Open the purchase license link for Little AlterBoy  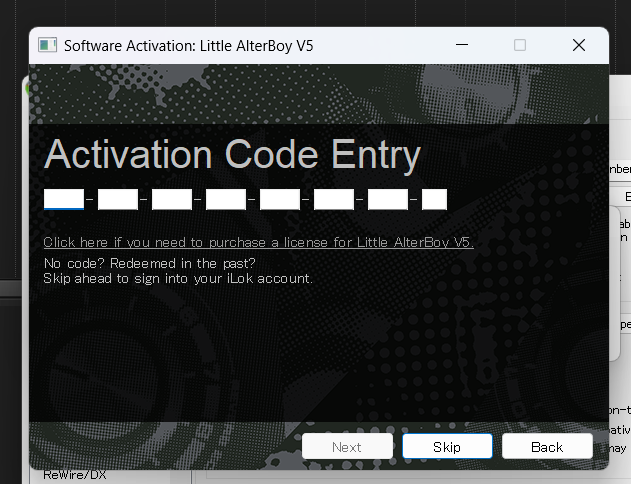[x=258, y=242]
